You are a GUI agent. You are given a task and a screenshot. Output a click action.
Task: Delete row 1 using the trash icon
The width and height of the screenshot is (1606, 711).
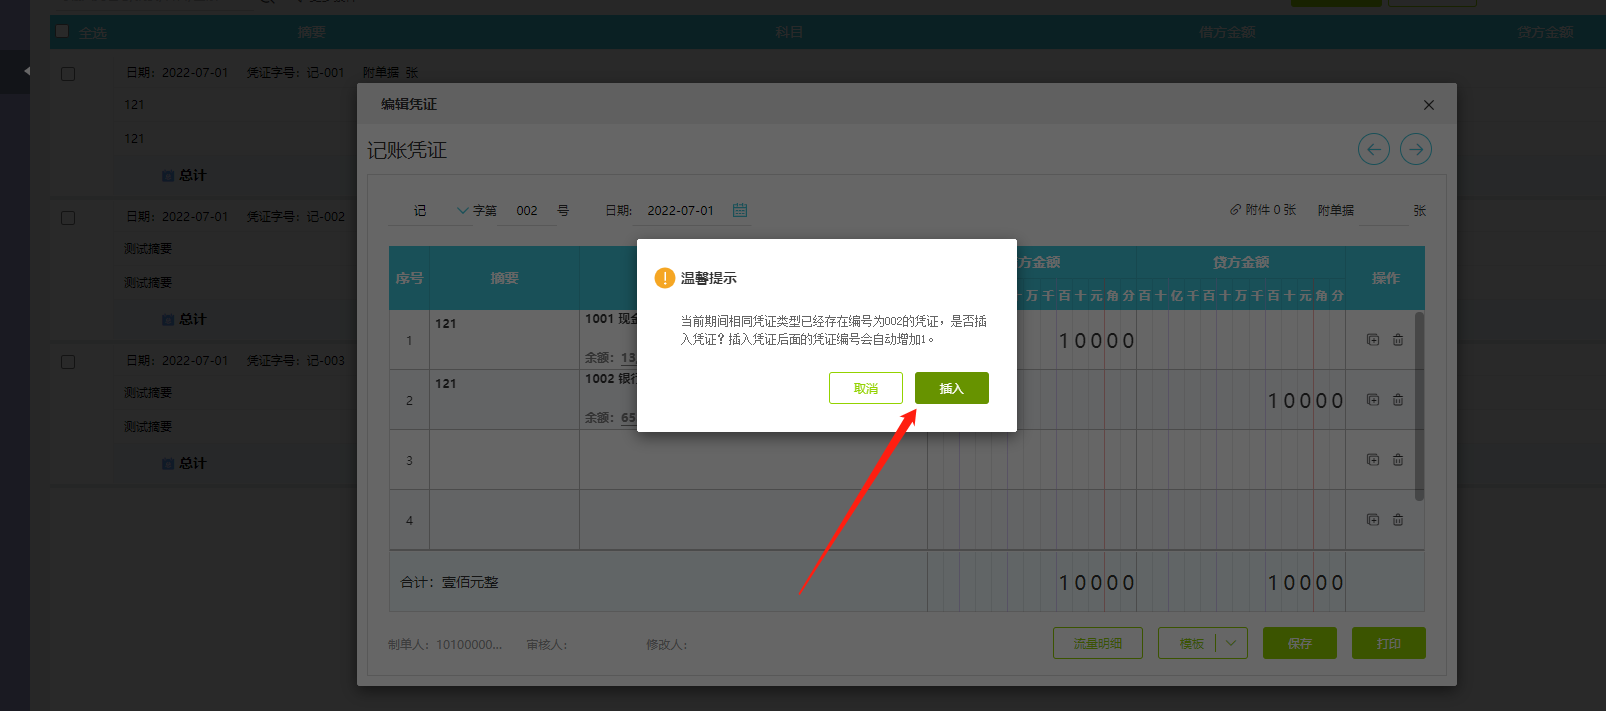[x=1398, y=340]
